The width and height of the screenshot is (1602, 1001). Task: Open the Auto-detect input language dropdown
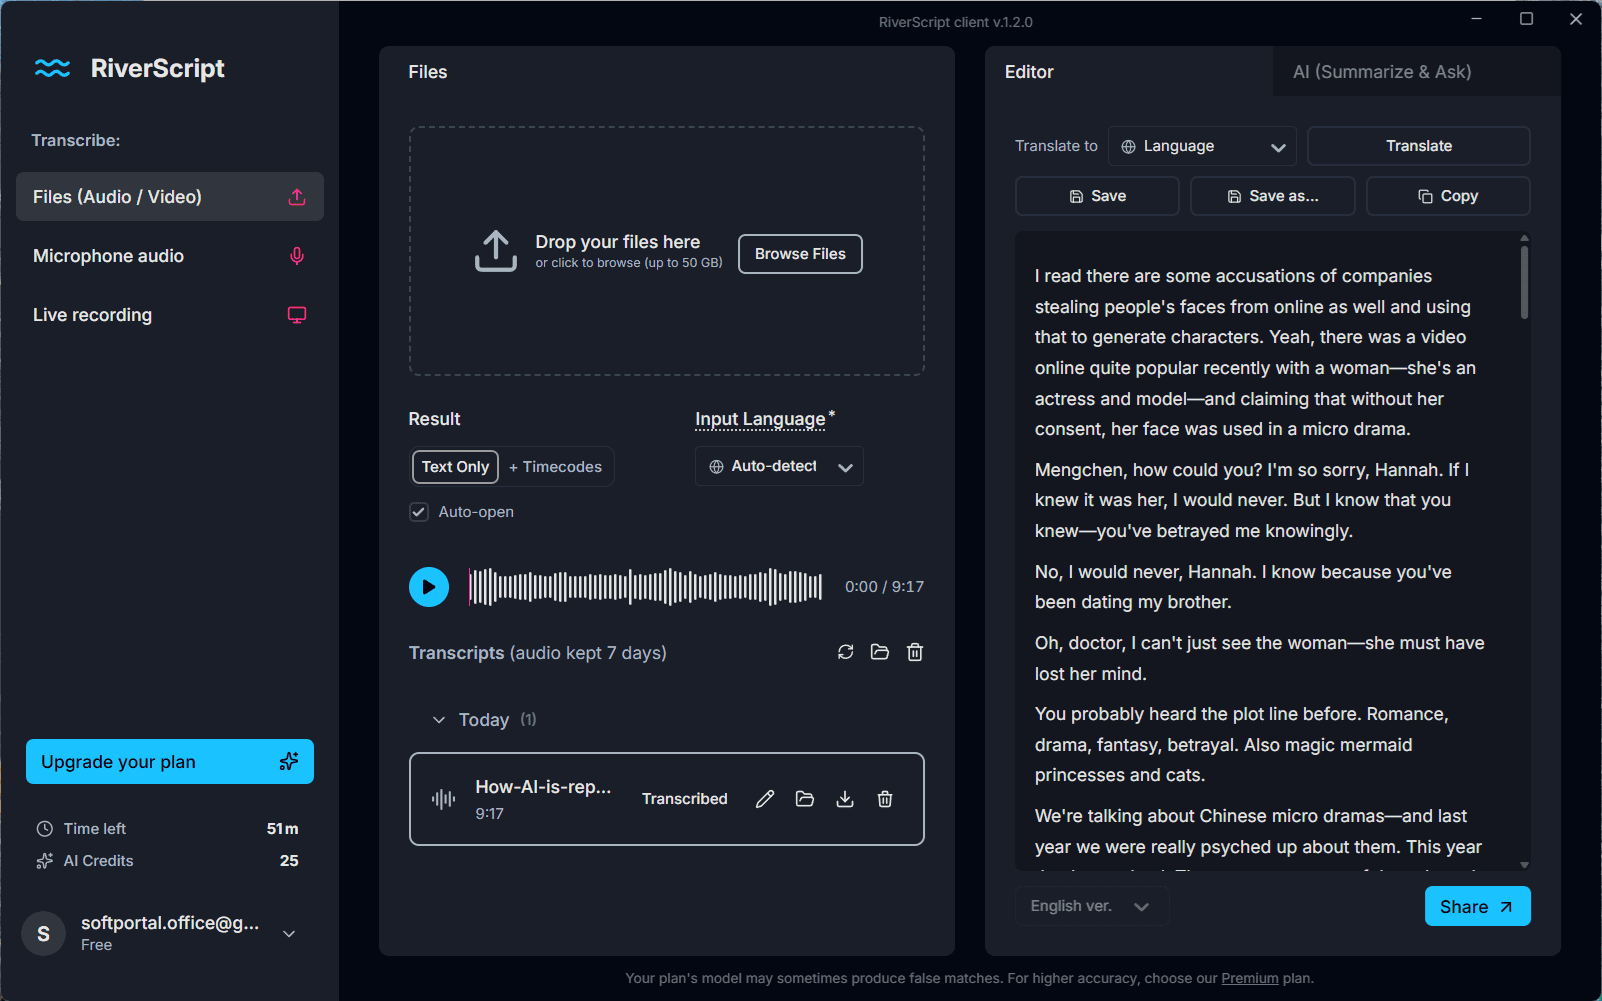[779, 467]
